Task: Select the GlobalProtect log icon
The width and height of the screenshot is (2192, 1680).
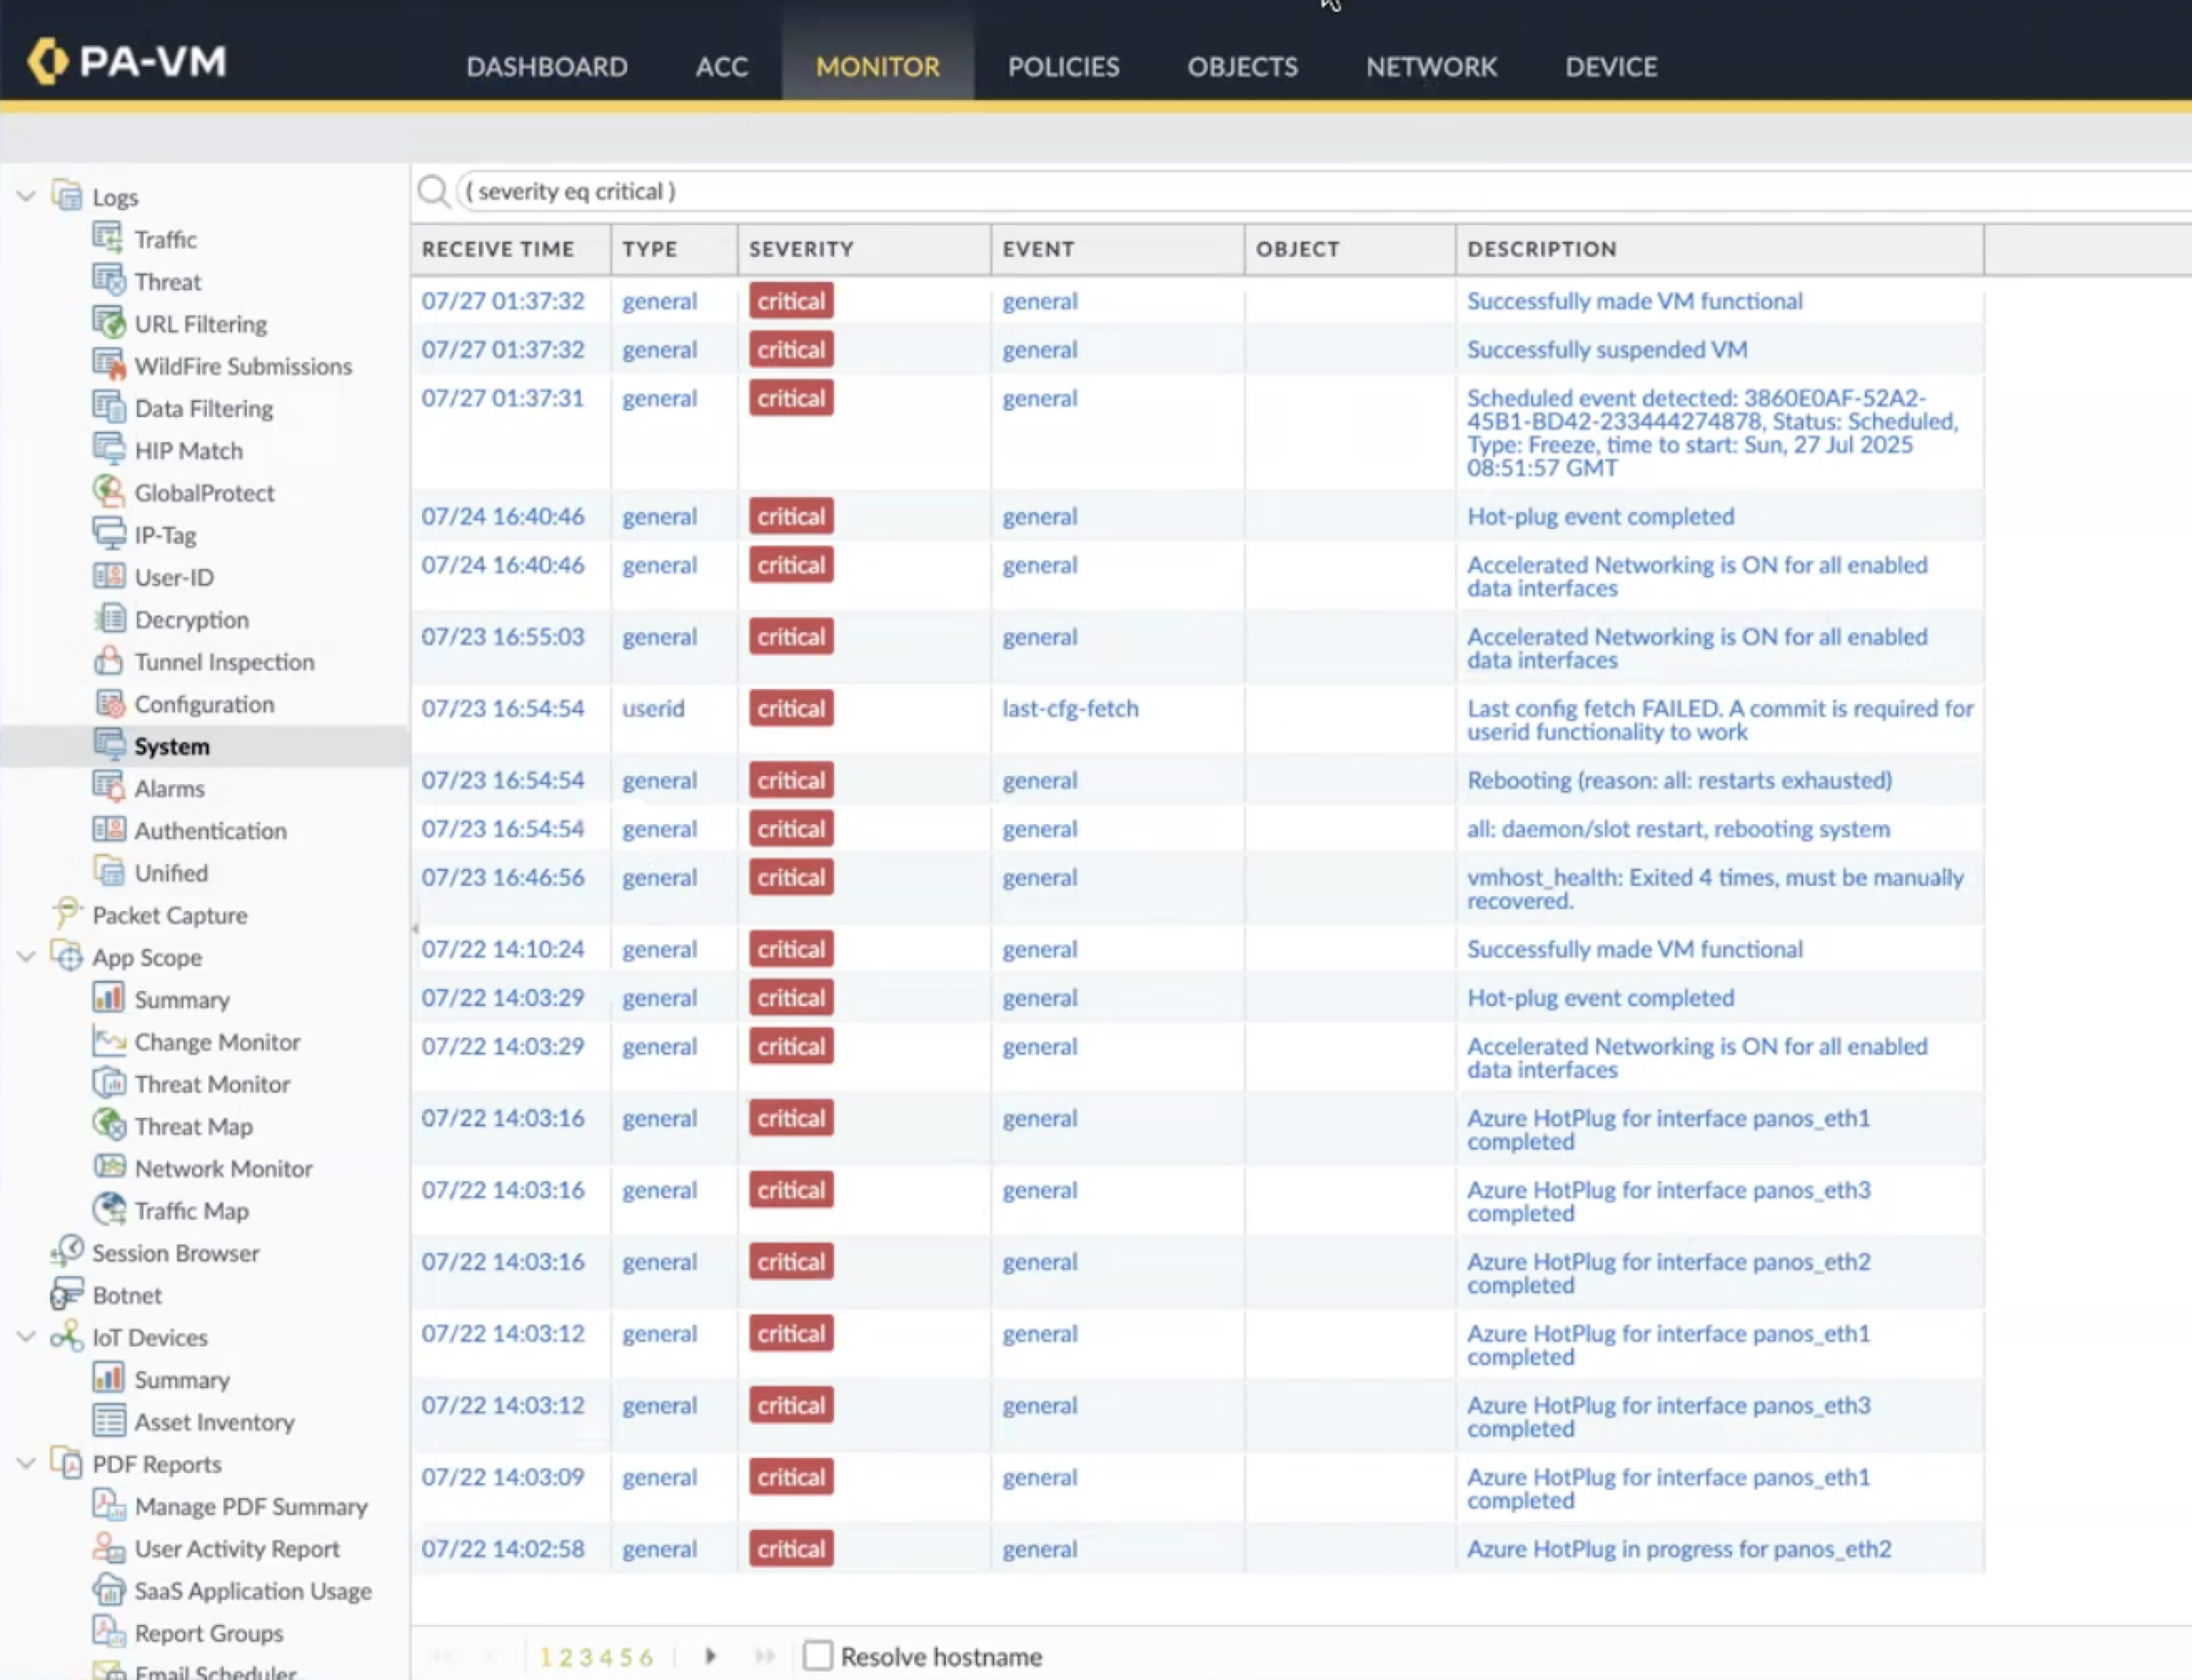Action: (107, 491)
